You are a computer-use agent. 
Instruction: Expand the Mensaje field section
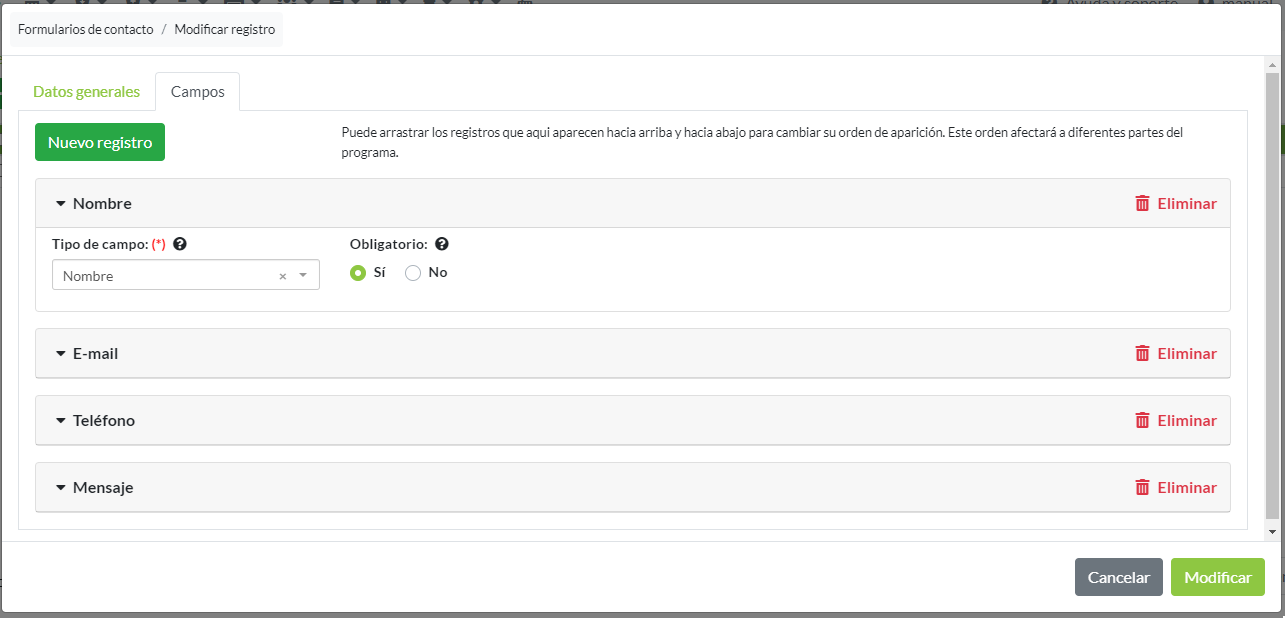pos(61,488)
